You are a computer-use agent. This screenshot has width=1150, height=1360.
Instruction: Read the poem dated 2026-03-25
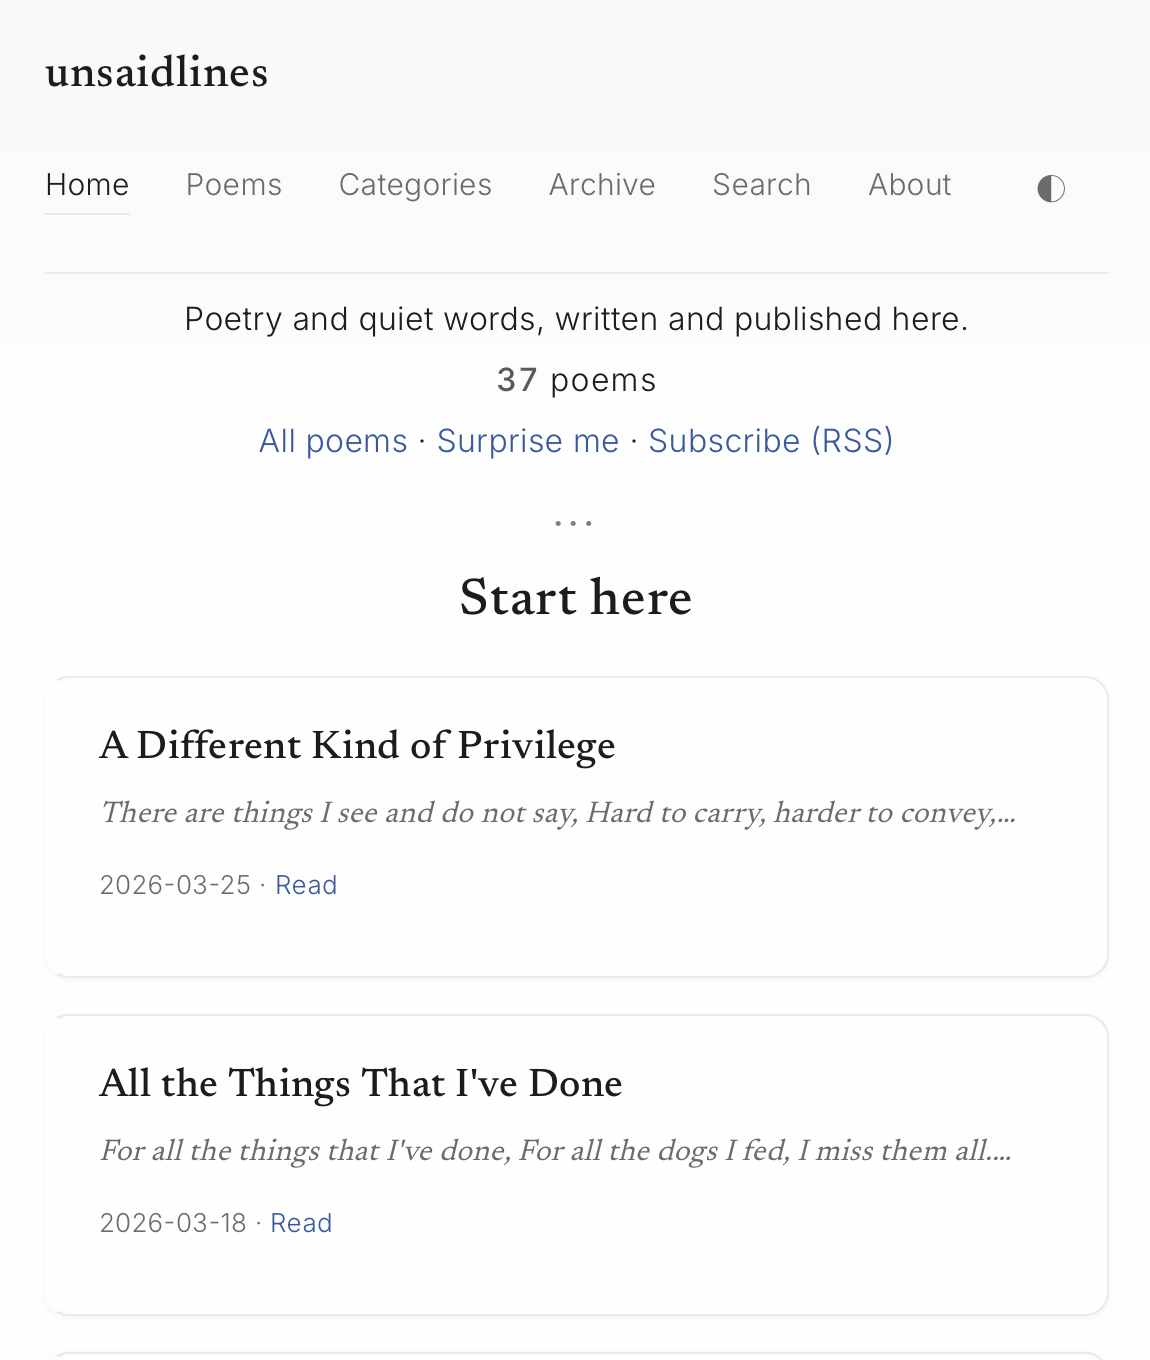(305, 885)
